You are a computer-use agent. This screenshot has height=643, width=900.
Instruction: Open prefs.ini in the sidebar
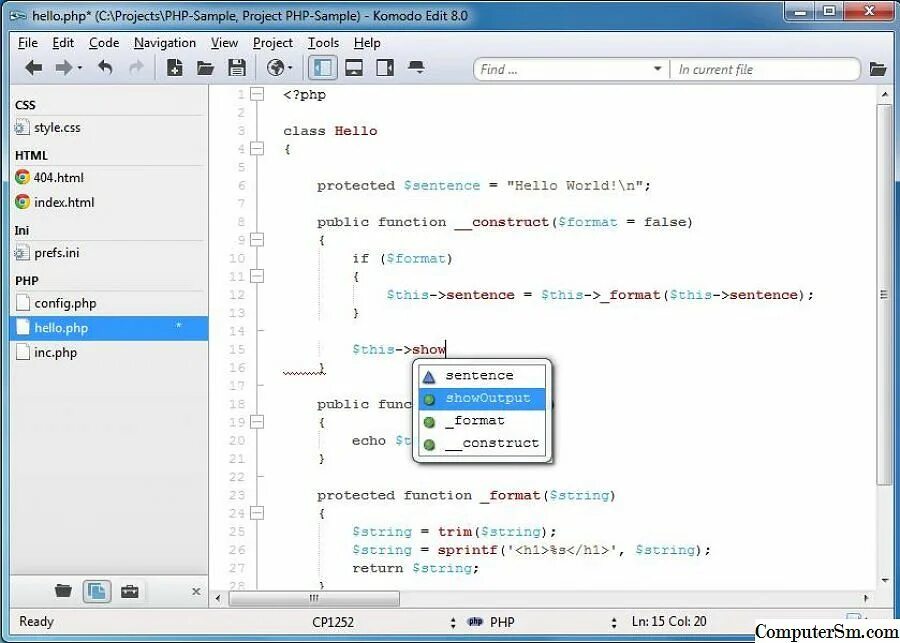click(x=109, y=253)
